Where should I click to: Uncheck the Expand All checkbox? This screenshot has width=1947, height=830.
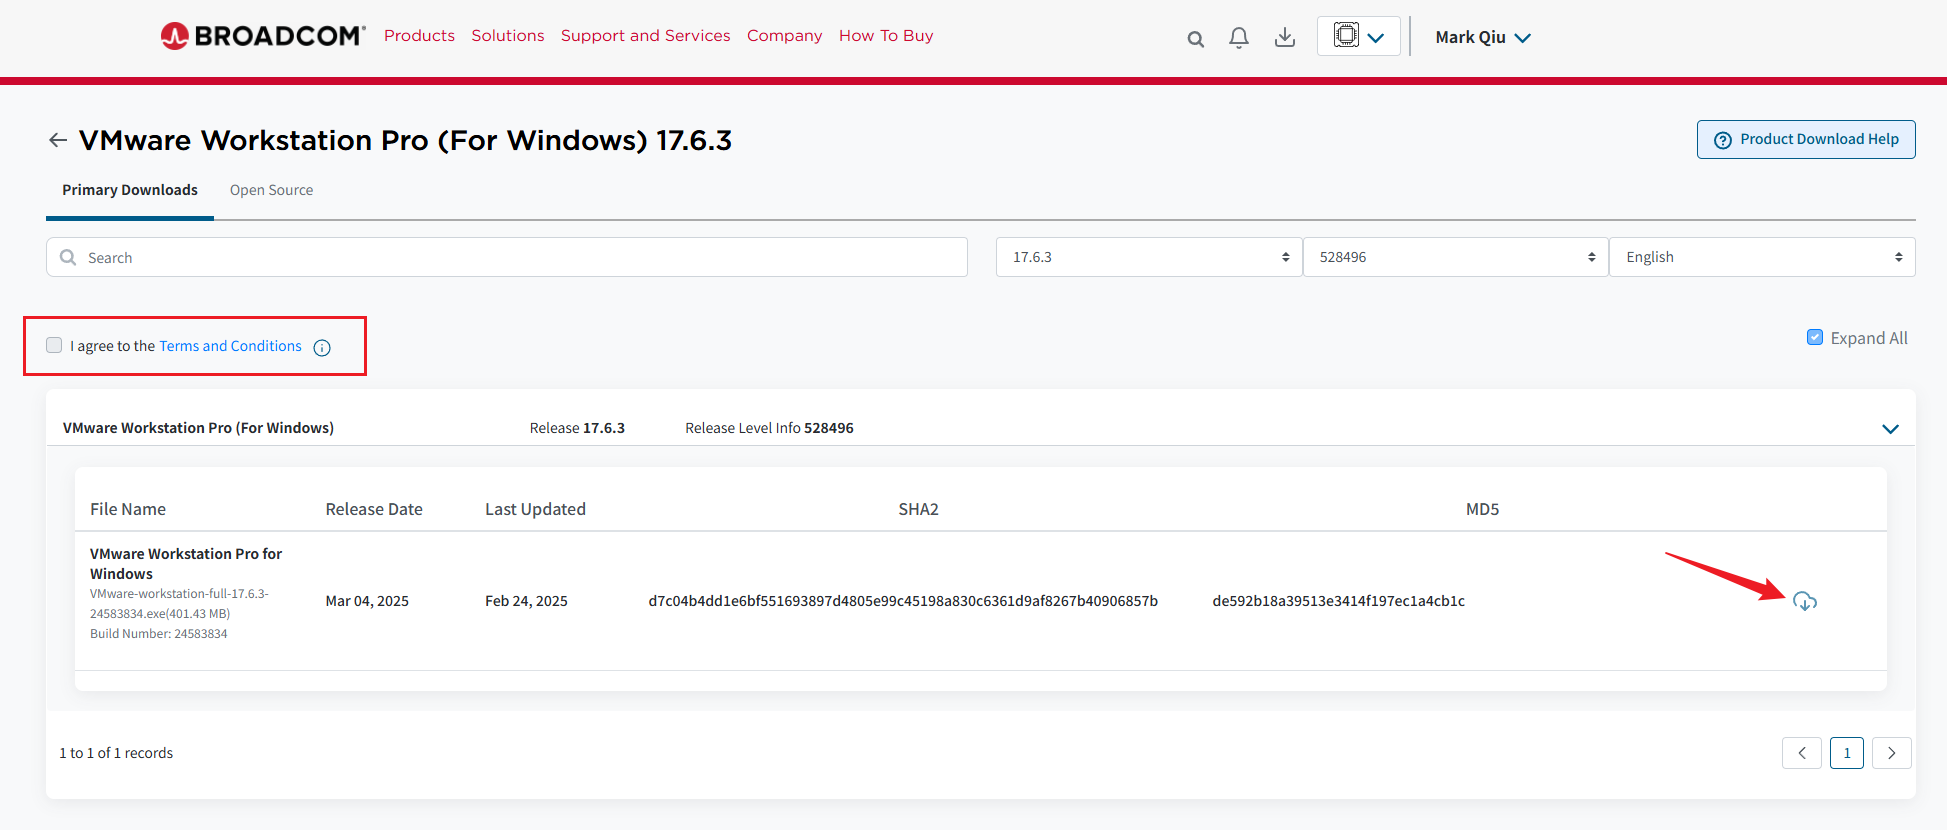[x=1815, y=337]
